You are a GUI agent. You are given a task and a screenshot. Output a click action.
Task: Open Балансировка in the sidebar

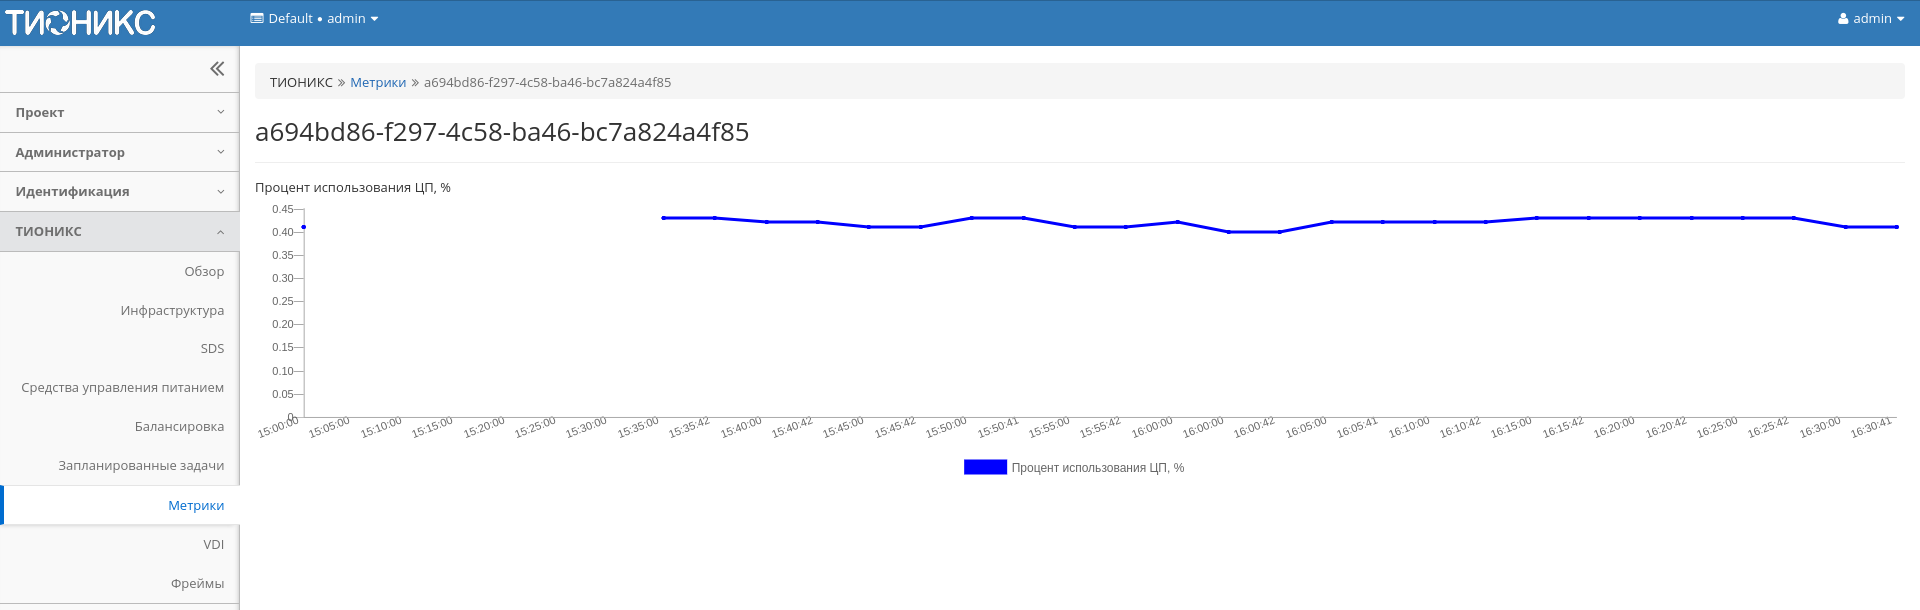click(179, 427)
